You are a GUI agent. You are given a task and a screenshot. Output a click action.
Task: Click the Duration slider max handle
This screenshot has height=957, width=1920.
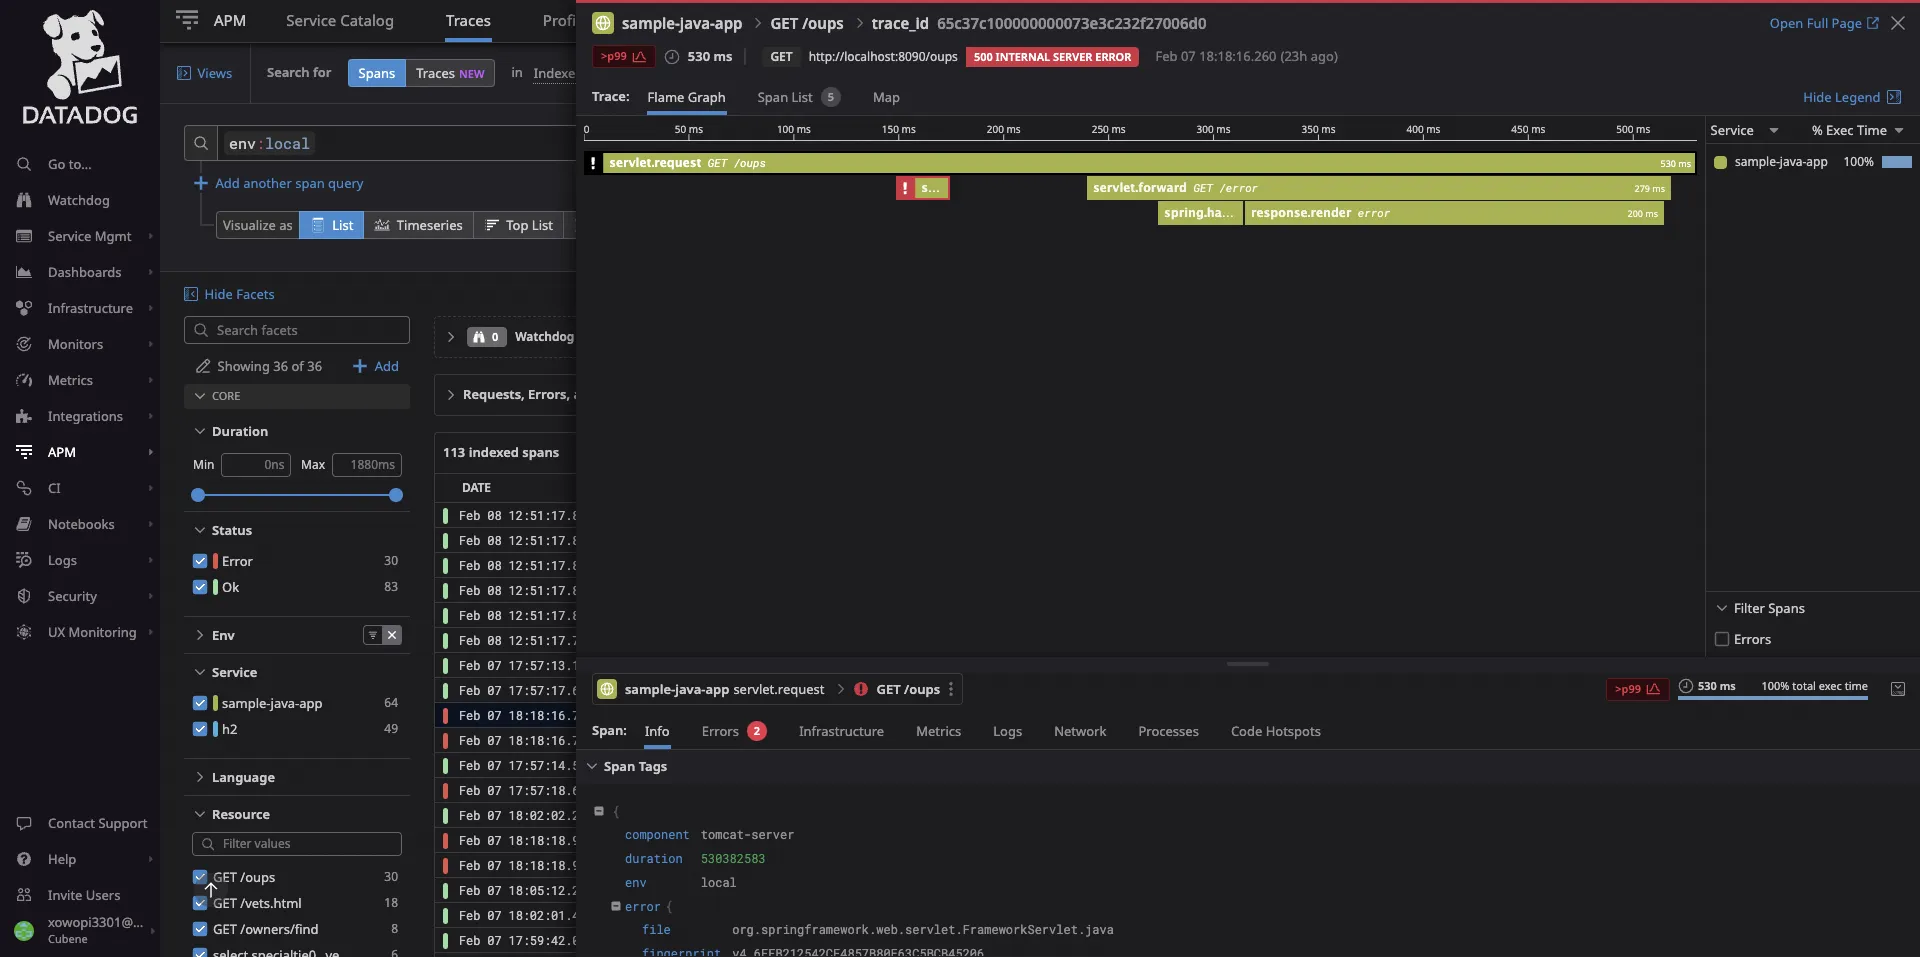pos(396,495)
